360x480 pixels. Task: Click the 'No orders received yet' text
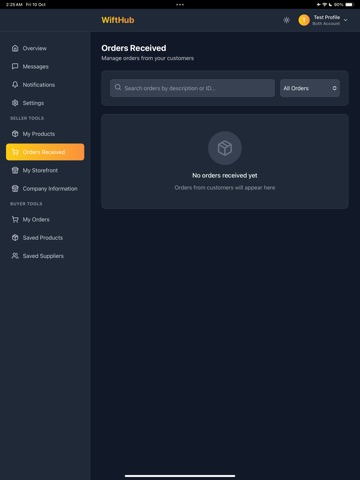click(225, 175)
